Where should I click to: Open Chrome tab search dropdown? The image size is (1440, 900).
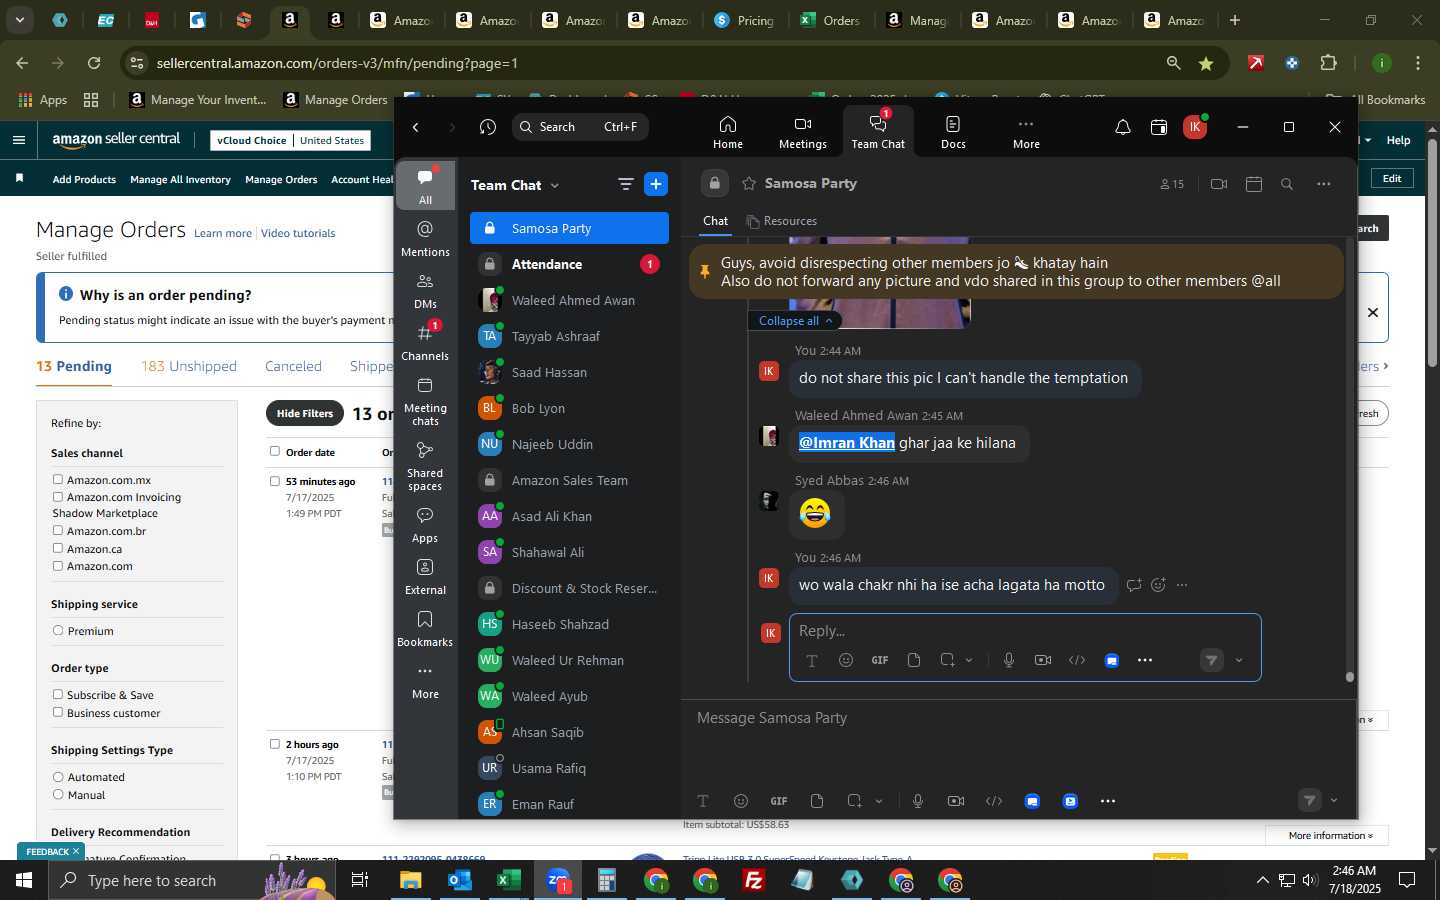click(19, 20)
